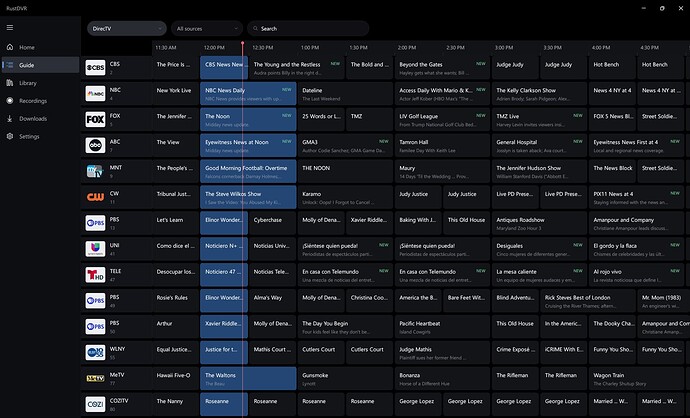The width and height of the screenshot is (690, 418).
Task: Select El gordo y la flaca
Action: tap(636, 249)
